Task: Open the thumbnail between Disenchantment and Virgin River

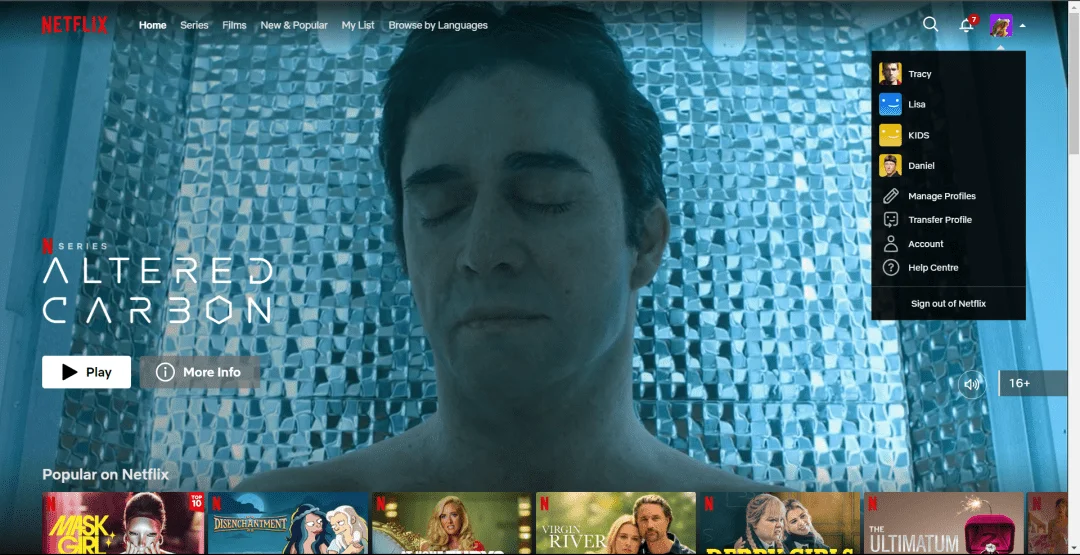Action: point(452,523)
